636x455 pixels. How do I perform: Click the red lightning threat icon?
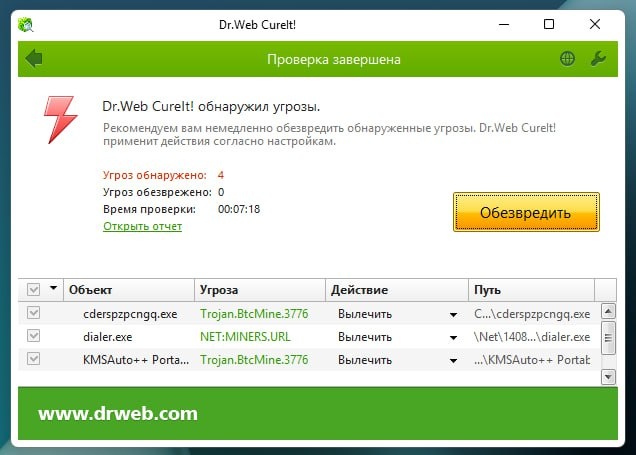(x=60, y=120)
